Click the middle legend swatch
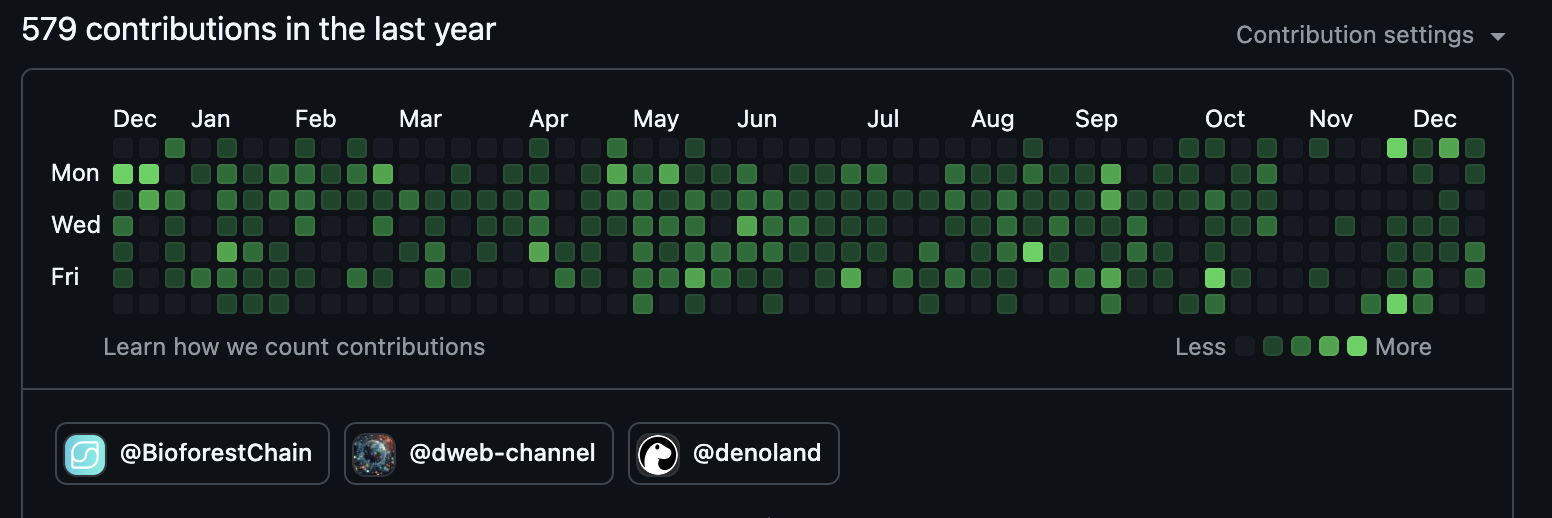The height and width of the screenshot is (518, 1552). pos(1301,347)
